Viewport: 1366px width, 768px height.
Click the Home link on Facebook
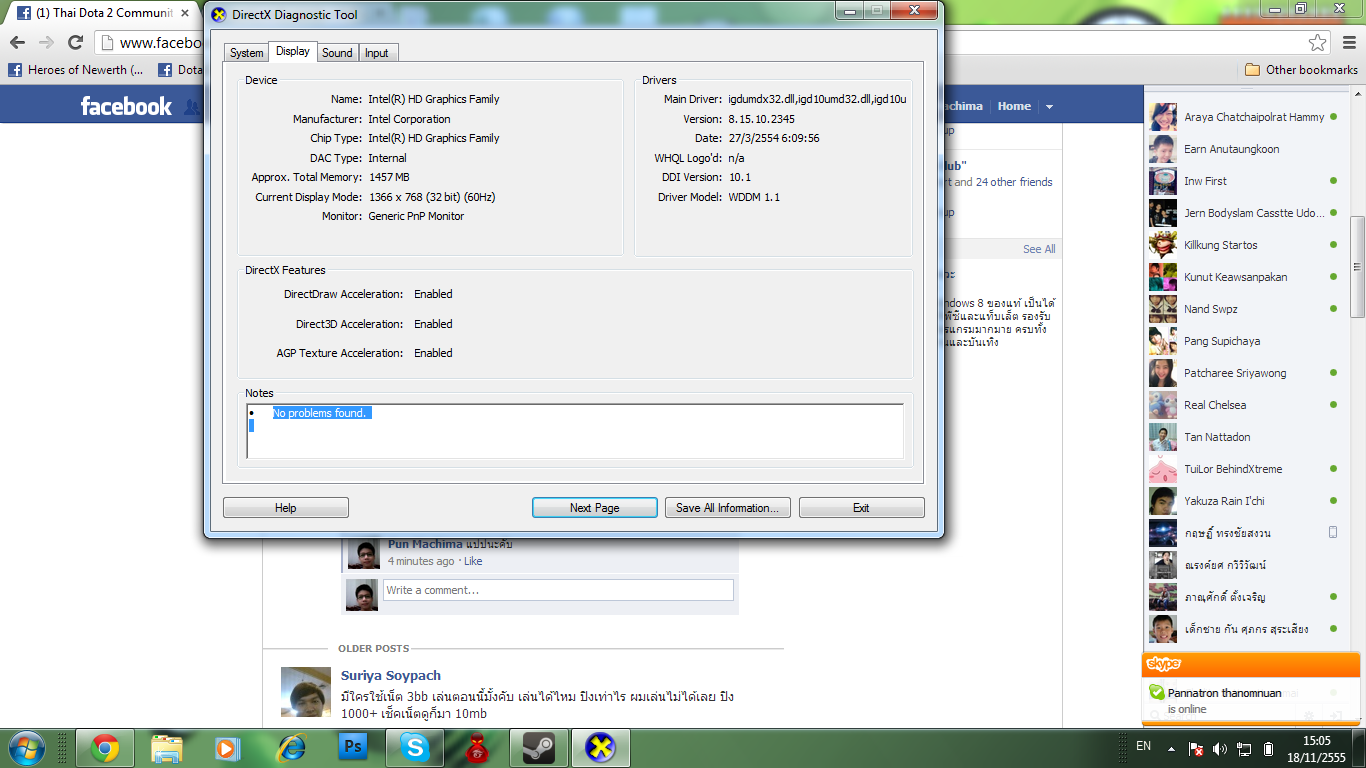pos(1014,106)
